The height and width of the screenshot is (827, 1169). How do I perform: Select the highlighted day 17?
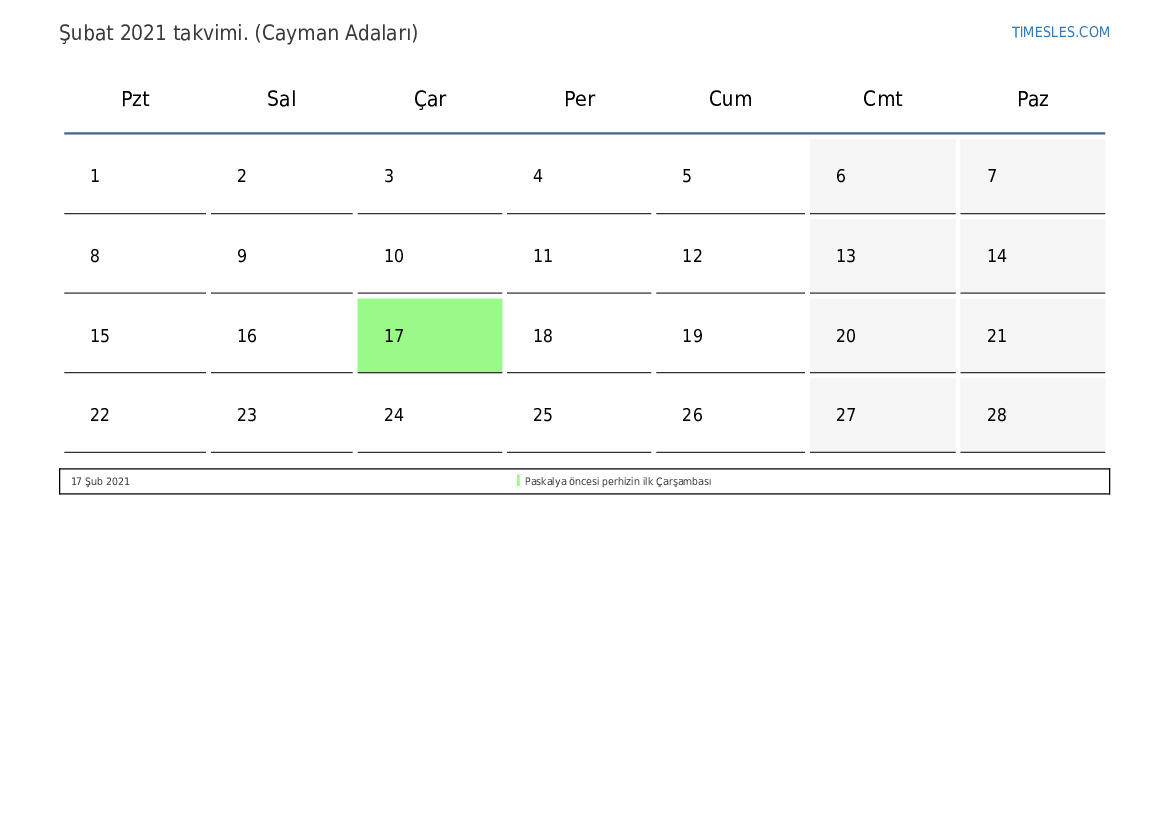pos(429,336)
